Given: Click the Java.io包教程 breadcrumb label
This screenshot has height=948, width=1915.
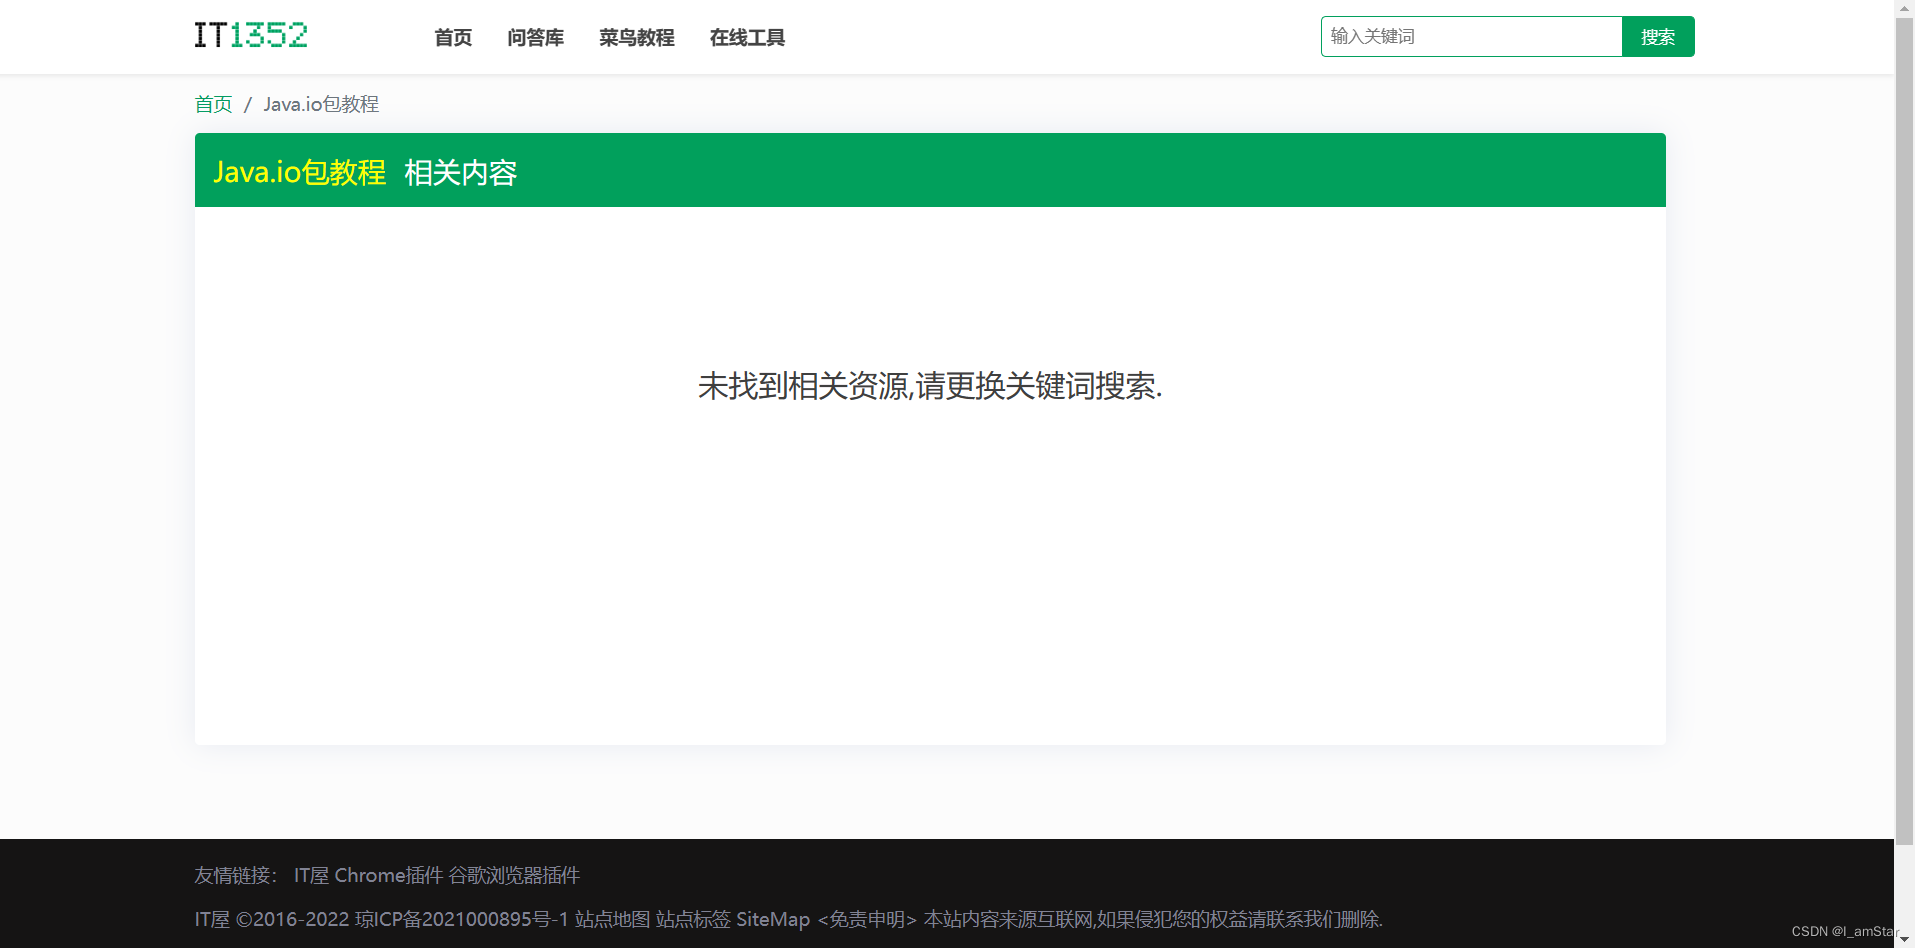Looking at the screenshot, I should pyautogui.click(x=321, y=104).
